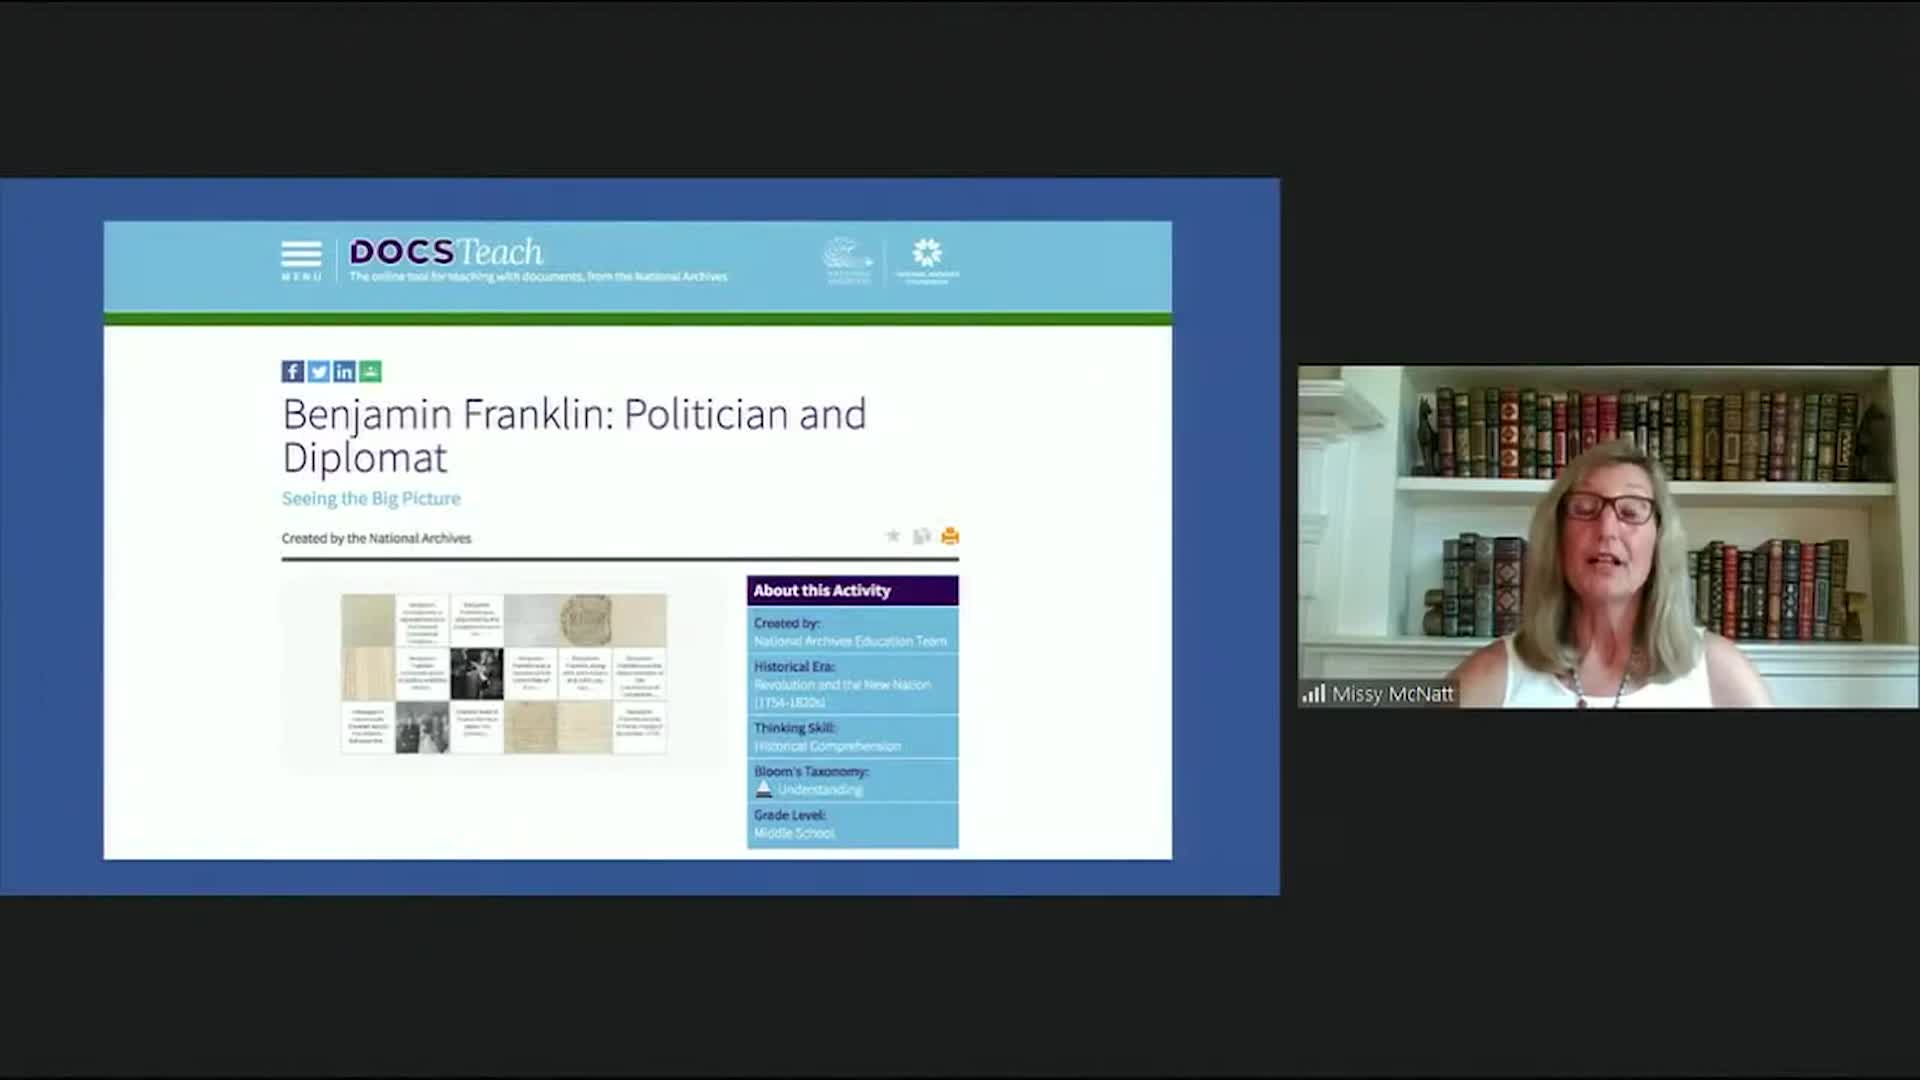Image resolution: width=1920 pixels, height=1080 pixels.
Task: Click the DOCSTeach logo
Action: [x=446, y=252]
